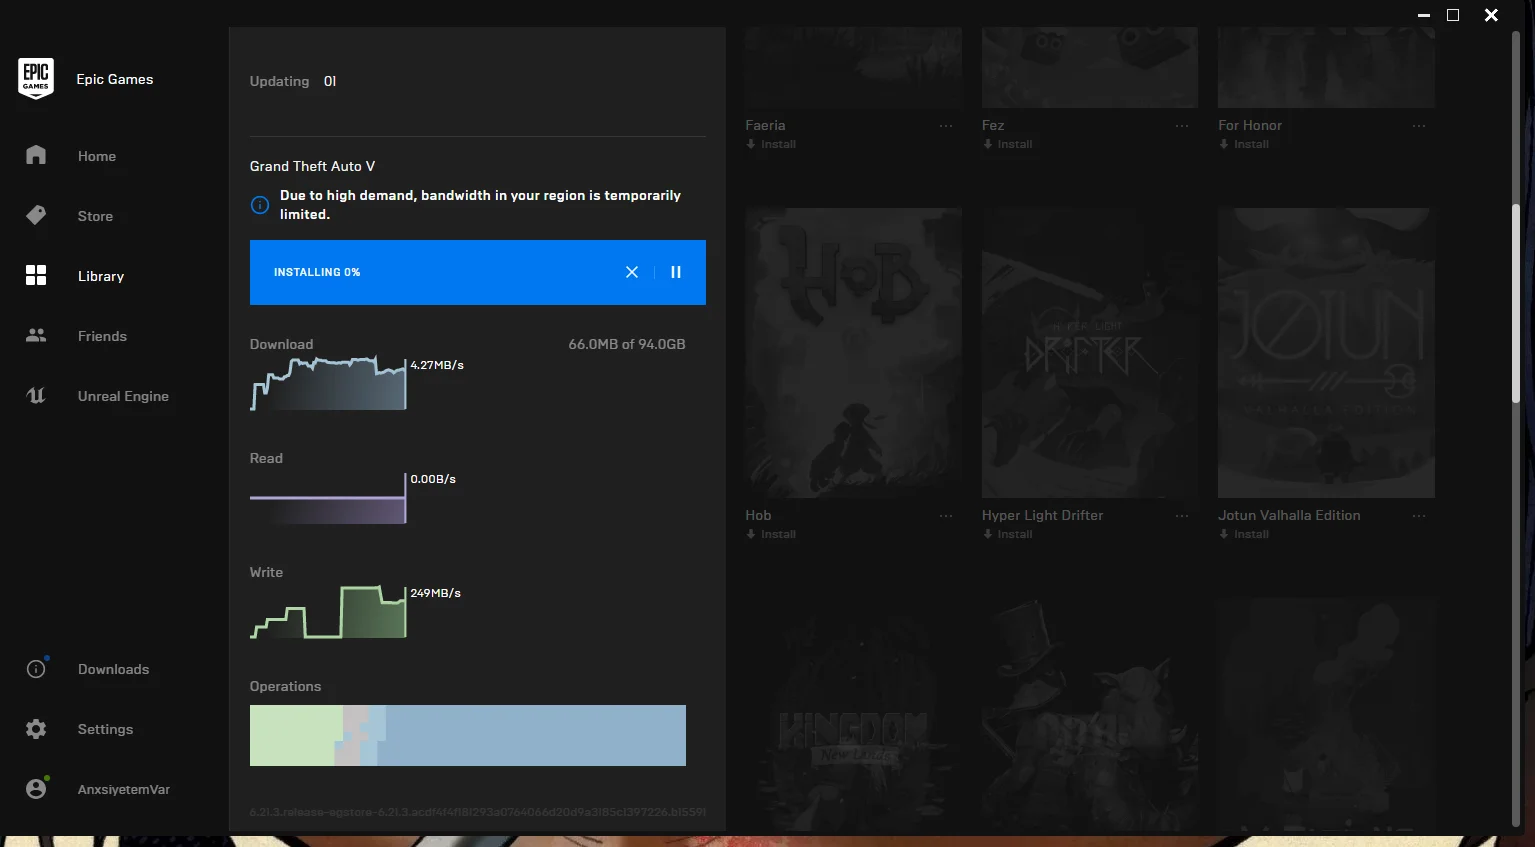Select the Library grid icon
The image size is (1535, 847).
click(x=36, y=275)
